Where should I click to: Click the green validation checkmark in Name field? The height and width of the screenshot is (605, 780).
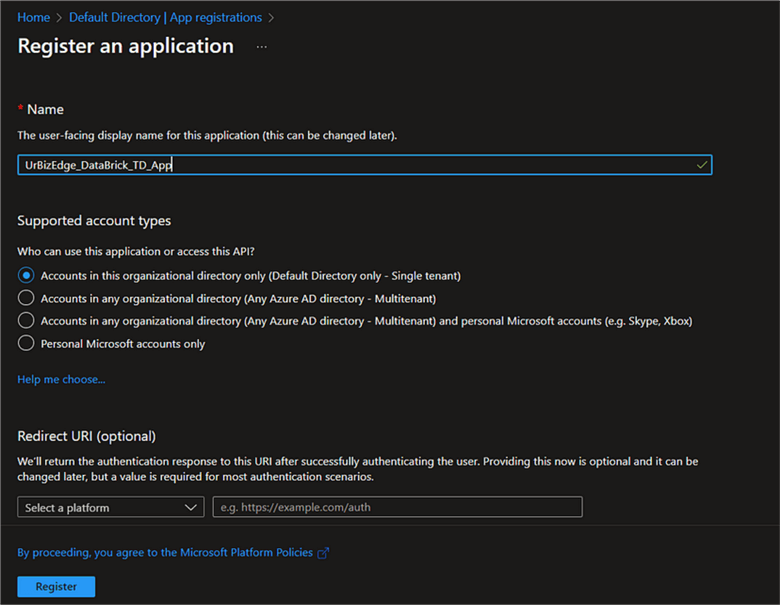702,165
